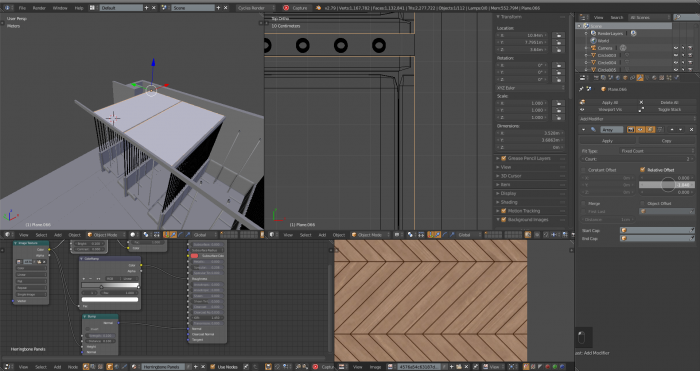Viewport: 700px width, 371px height.
Task: Lock the Location X transform
Action: click(558, 35)
